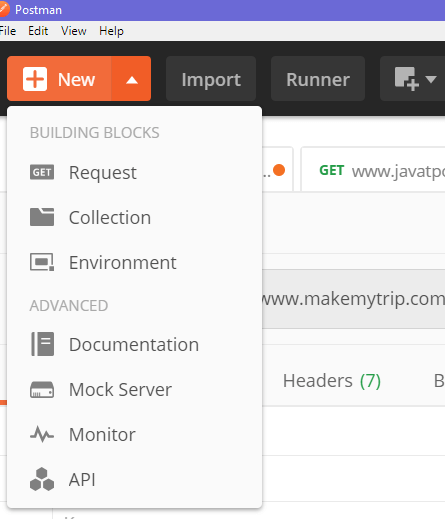
Task: Click the API hexagons icon
Action: [42, 479]
